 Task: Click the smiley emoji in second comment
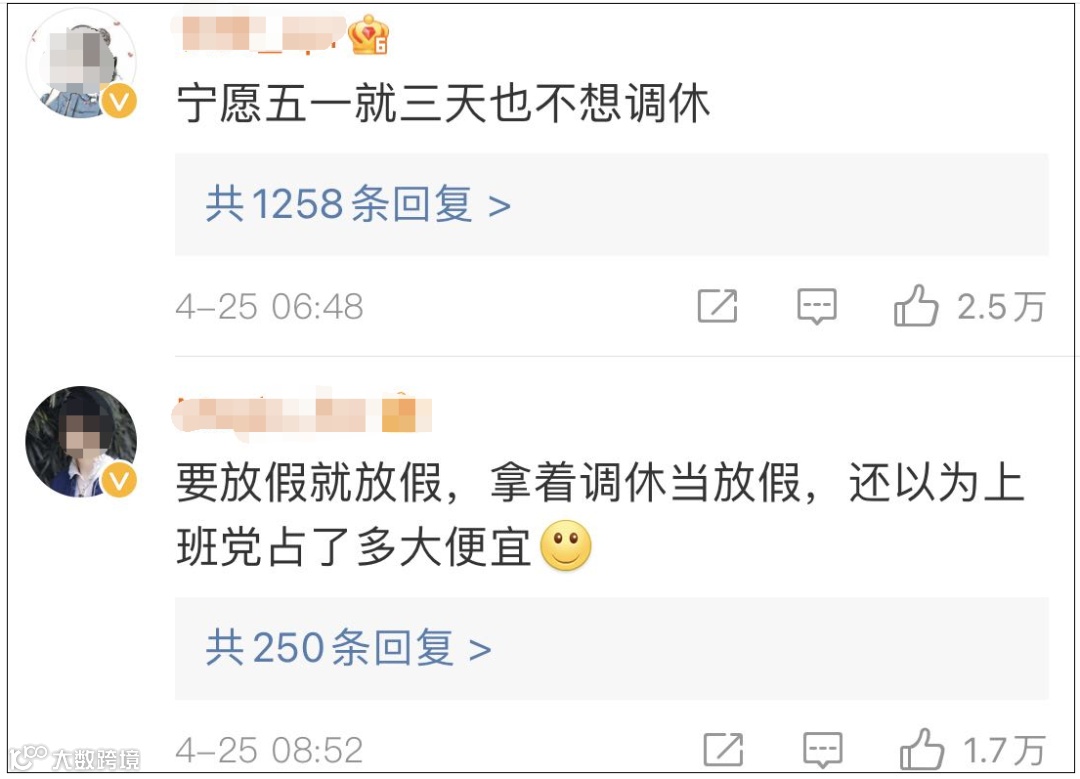(x=566, y=546)
